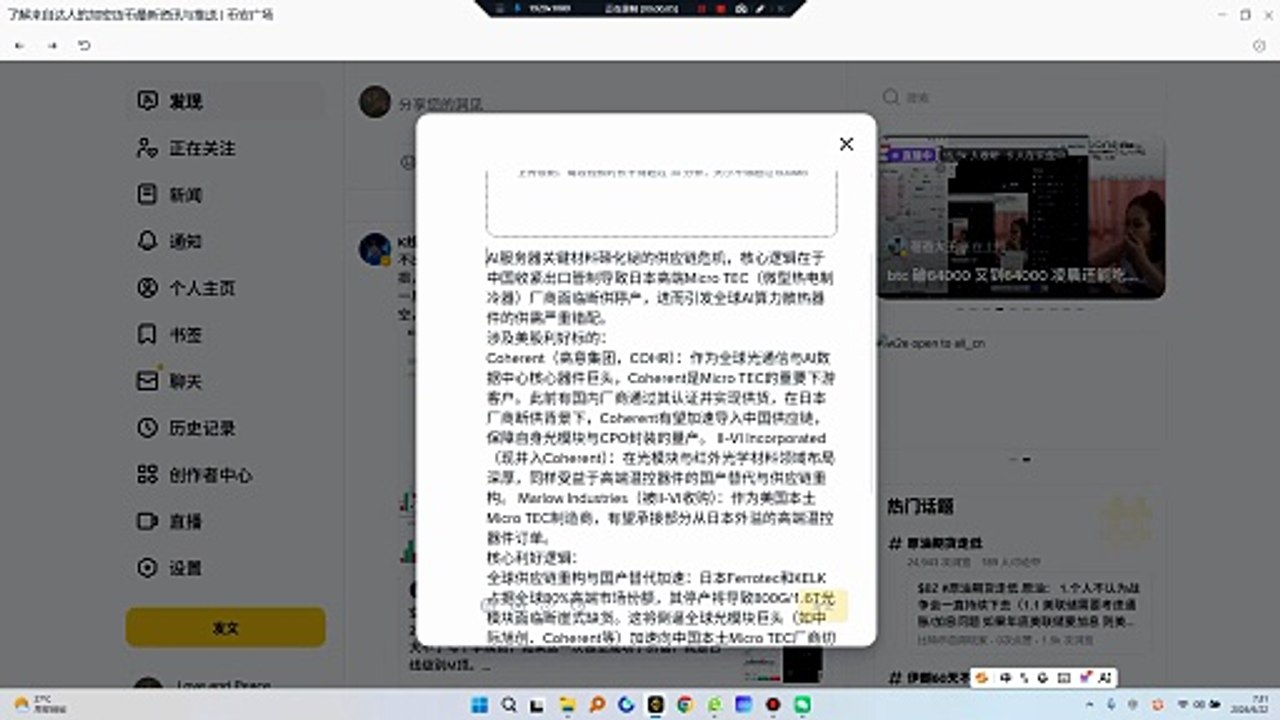The width and height of the screenshot is (1280, 720).
Task: Click the 中 language toggle in IME toolbar
Action: coord(1005,678)
